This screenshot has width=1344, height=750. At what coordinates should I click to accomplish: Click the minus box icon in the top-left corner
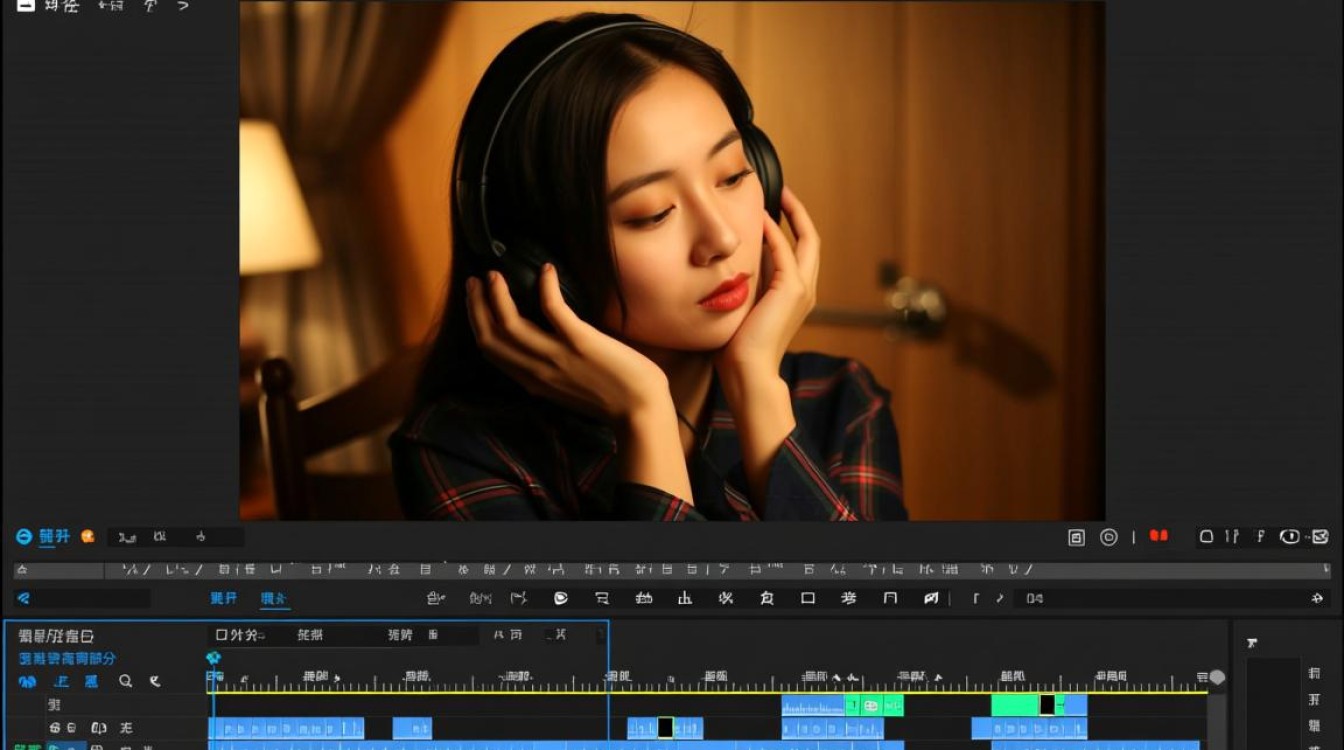[x=26, y=5]
